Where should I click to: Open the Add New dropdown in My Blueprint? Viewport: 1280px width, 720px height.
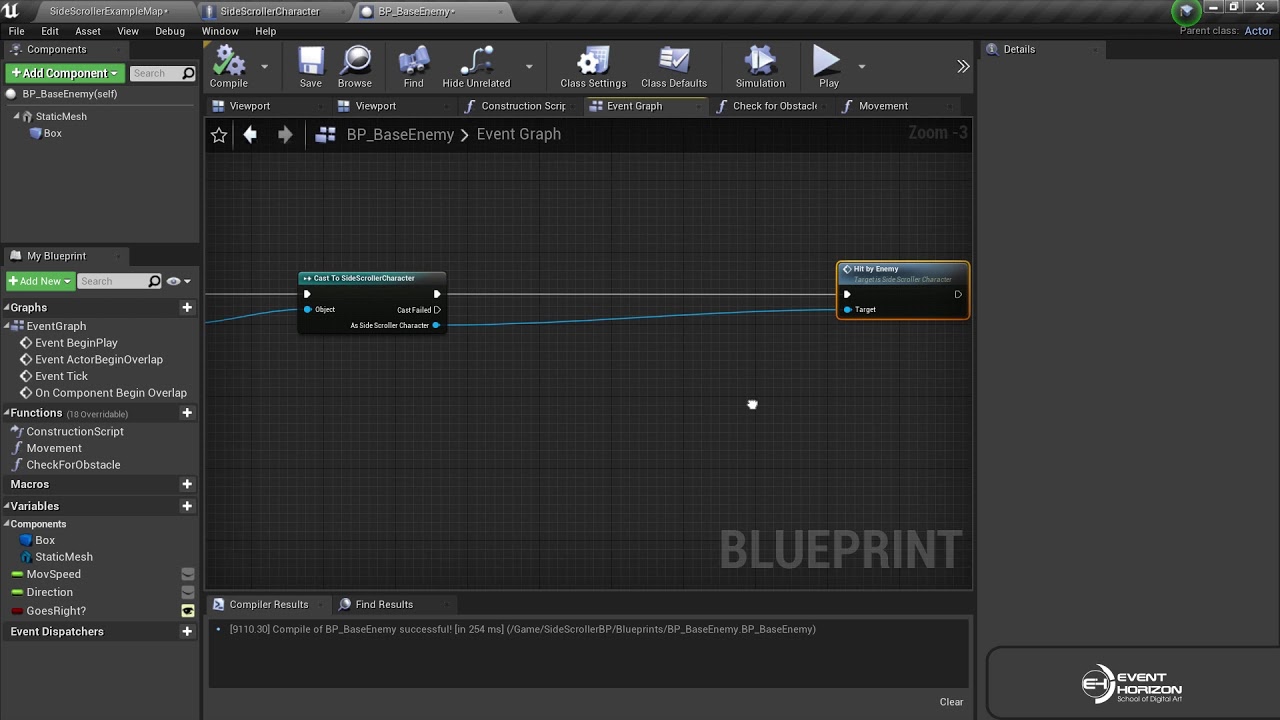coord(40,281)
